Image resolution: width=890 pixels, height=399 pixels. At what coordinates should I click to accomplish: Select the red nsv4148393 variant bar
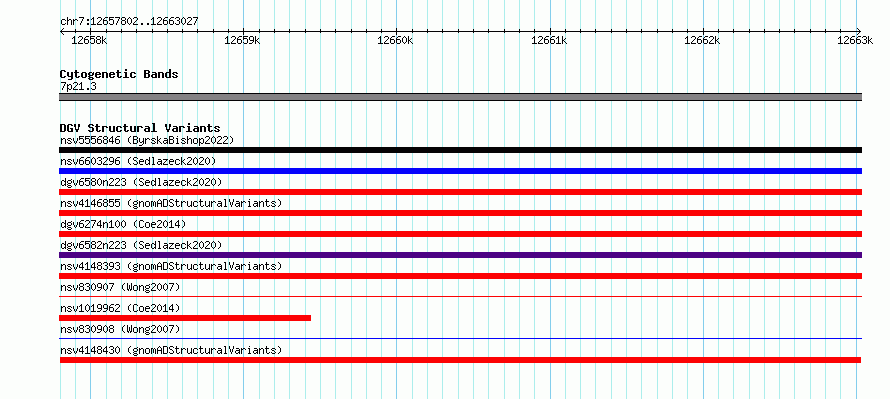[460, 276]
